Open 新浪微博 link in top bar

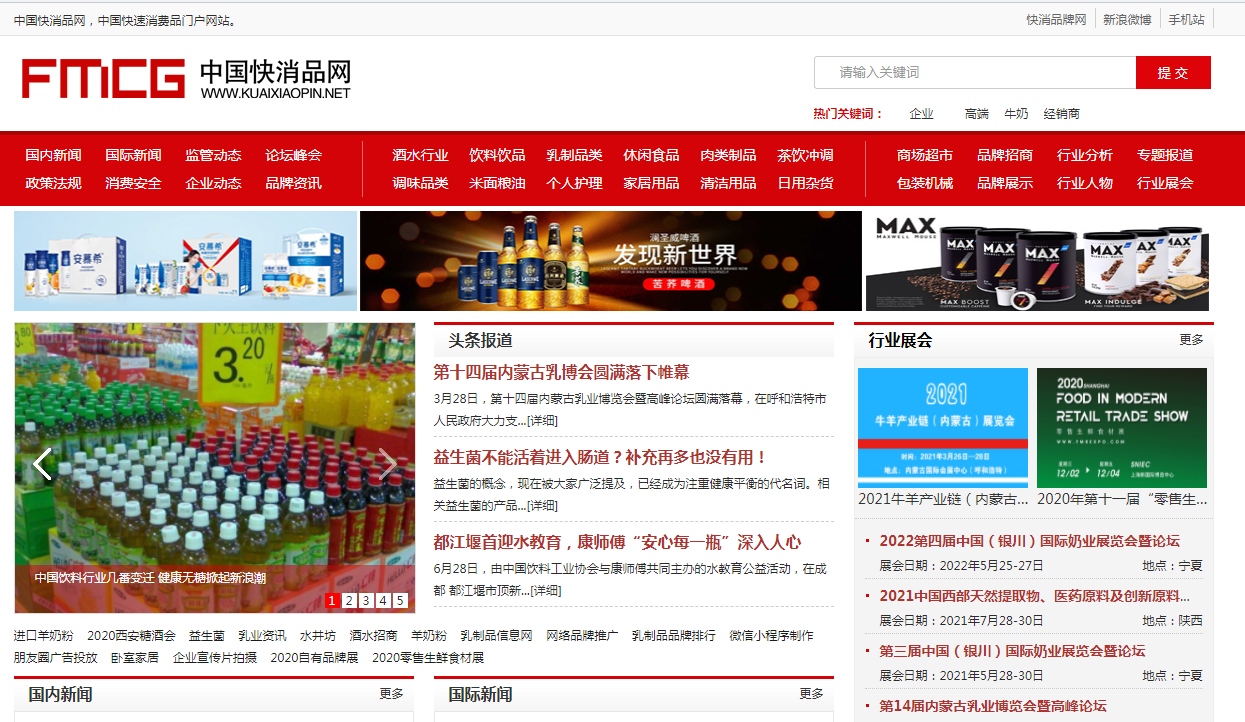[1127, 19]
